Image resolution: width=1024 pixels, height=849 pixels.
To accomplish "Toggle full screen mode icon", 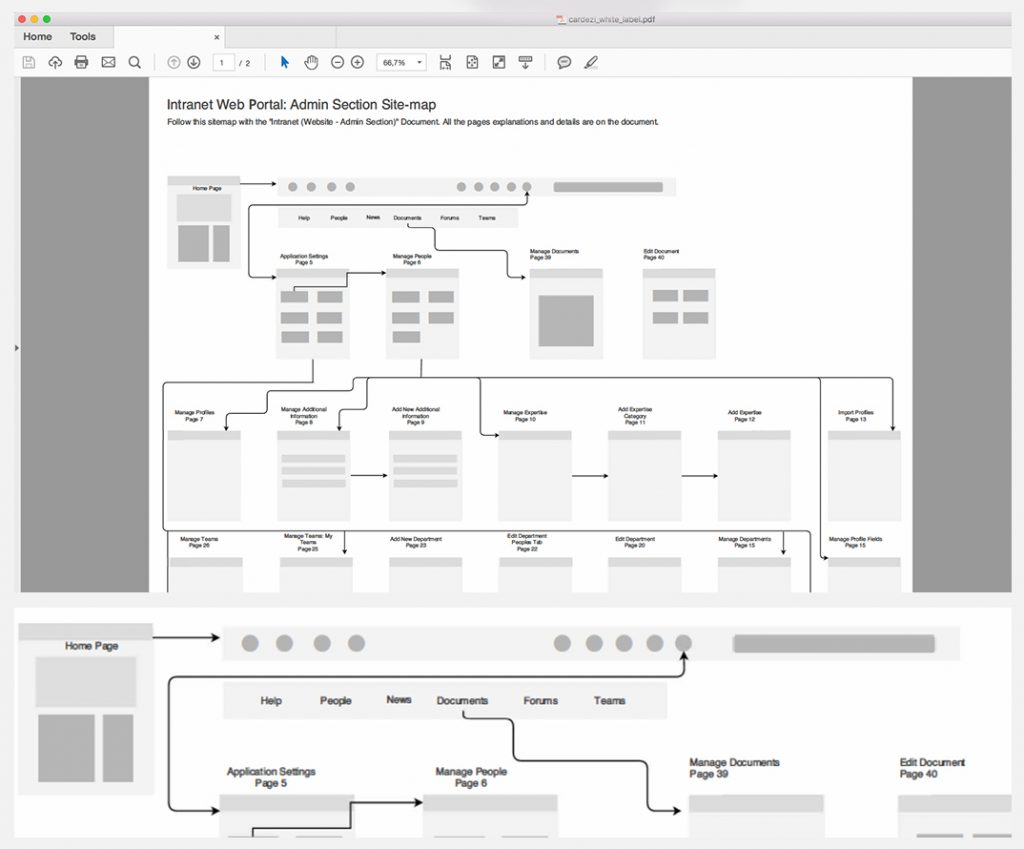I will click(x=499, y=62).
